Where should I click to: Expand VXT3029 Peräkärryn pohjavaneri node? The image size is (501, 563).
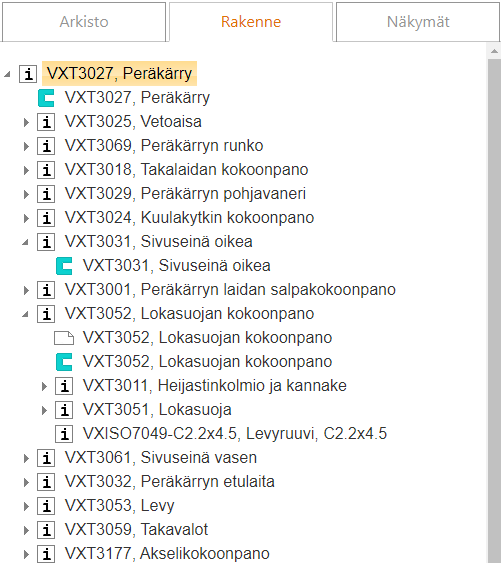[26, 194]
